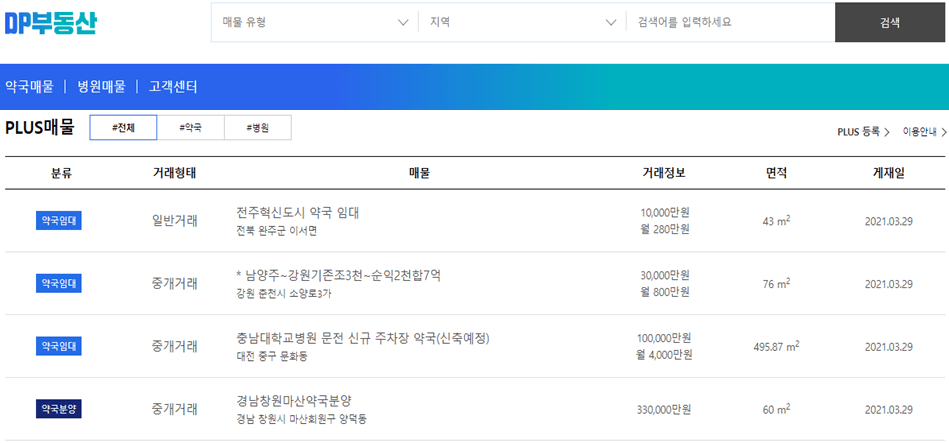This screenshot has height=443, width=949.
Task: Click date 2021.03.29 in 경남창원마산 row
Action: pyautogui.click(x=888, y=410)
